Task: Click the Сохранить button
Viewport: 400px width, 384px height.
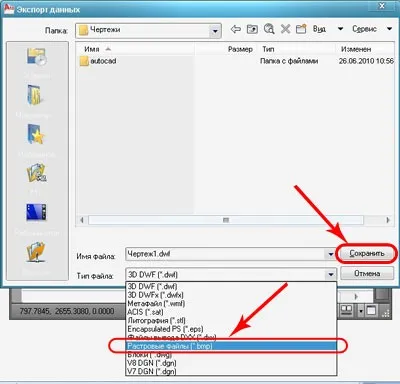Action: click(367, 254)
